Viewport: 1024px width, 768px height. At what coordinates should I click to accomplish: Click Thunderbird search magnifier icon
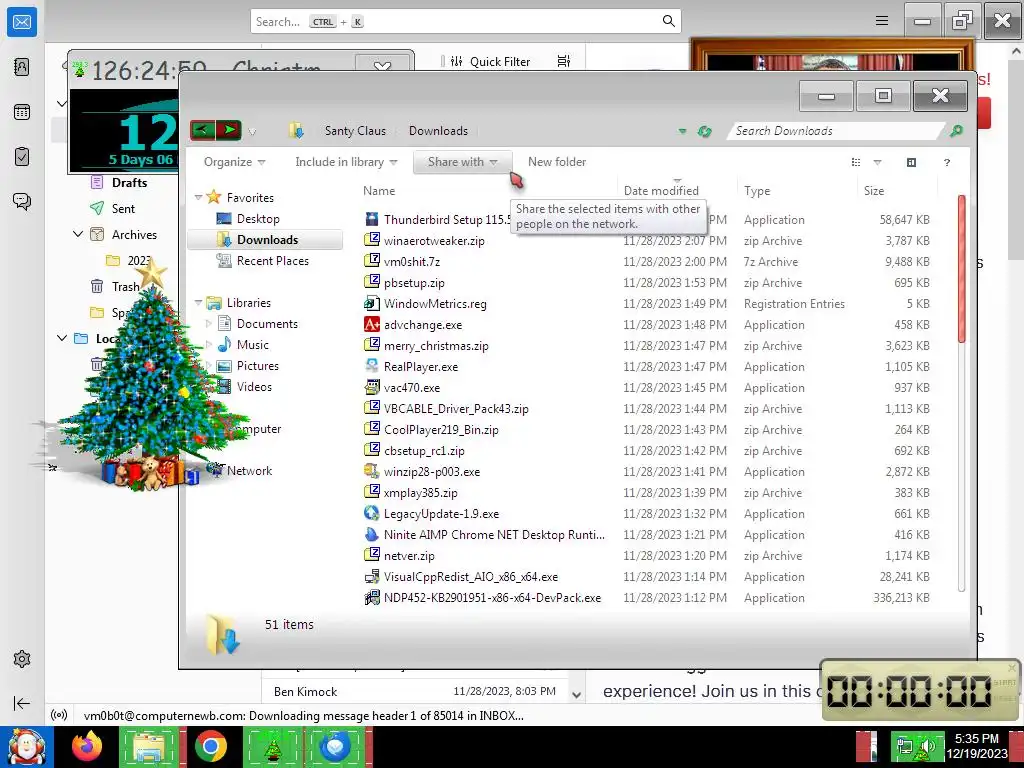pyautogui.click(x=668, y=21)
